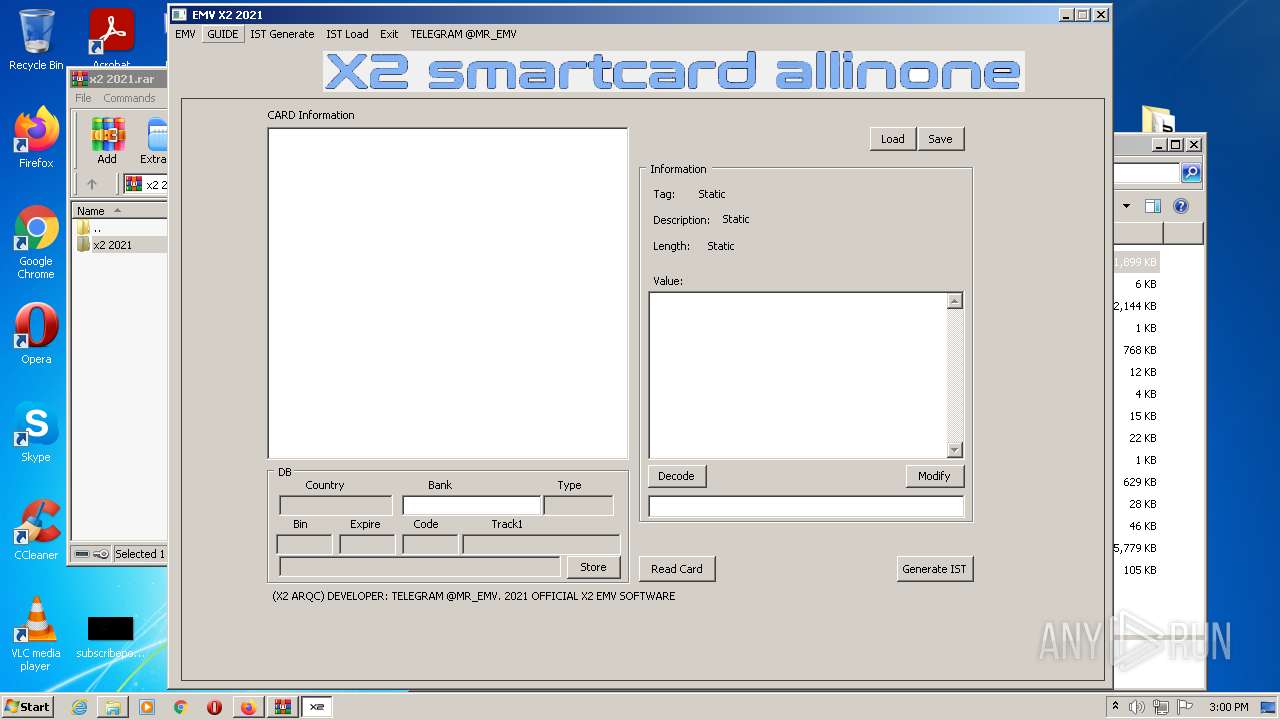Click WinRAR up-one-level arrow
Image resolution: width=1280 pixels, height=720 pixels.
coord(92,184)
